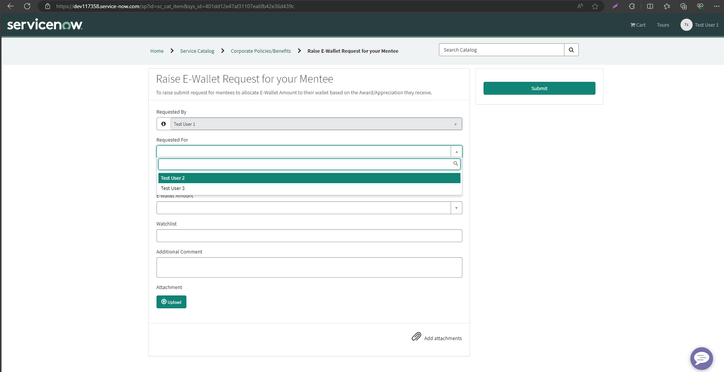View site information lock icon
724x372 pixels.
[47, 6]
